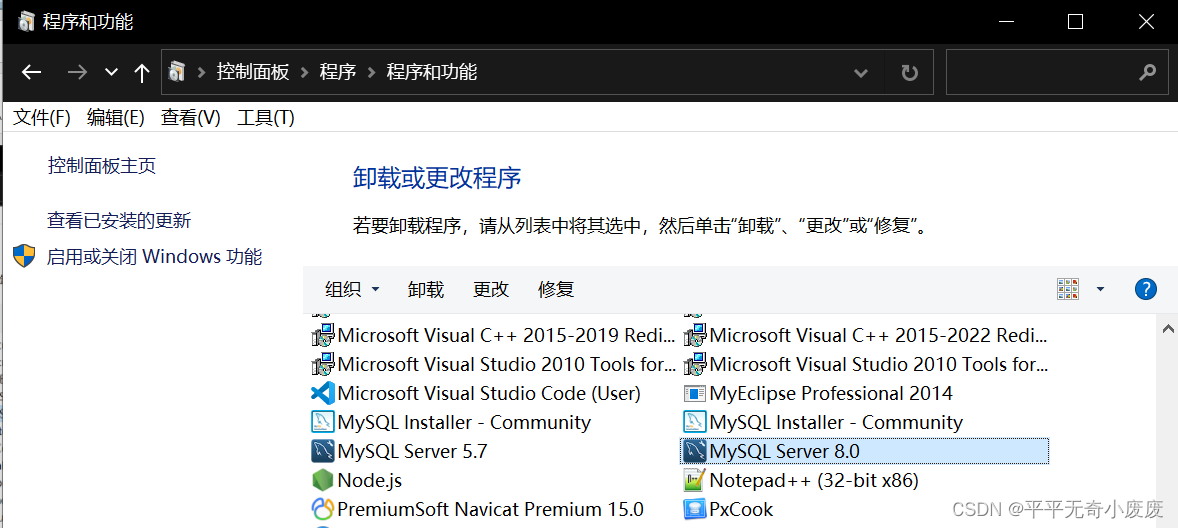Open the 文件(F) menu
This screenshot has height=528, width=1178.
[x=42, y=117]
